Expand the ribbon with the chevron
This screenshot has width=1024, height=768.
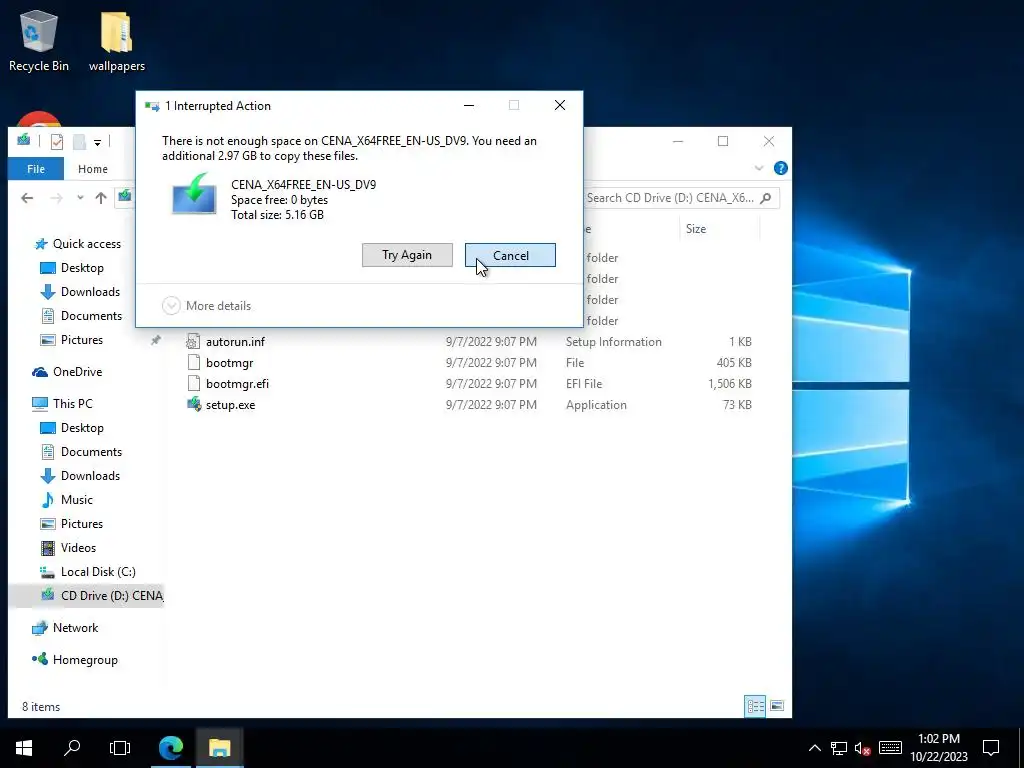(x=759, y=168)
